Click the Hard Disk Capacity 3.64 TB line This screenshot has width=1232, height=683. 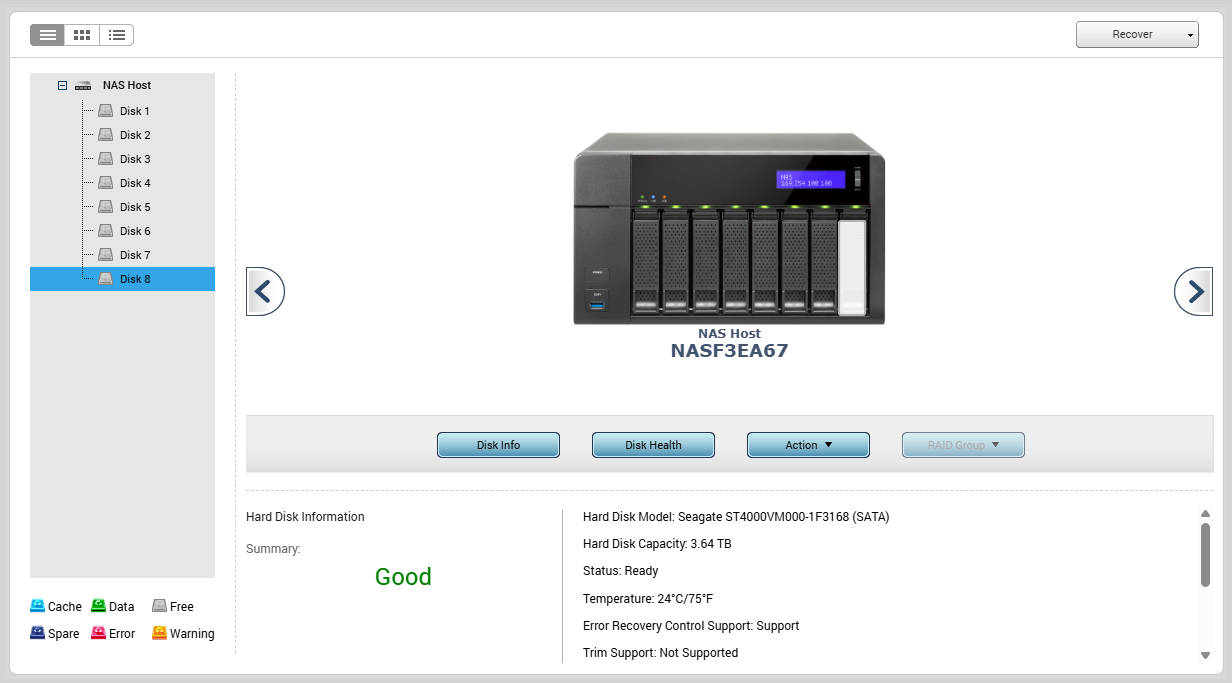(657, 544)
